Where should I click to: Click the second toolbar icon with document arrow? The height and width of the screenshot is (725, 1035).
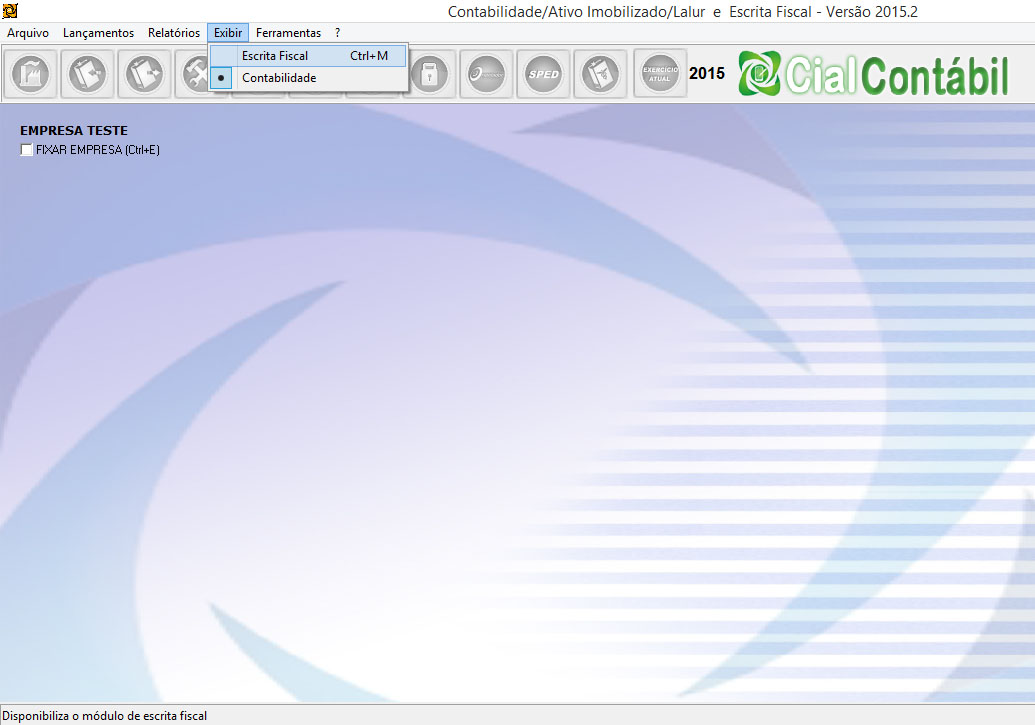(88, 74)
